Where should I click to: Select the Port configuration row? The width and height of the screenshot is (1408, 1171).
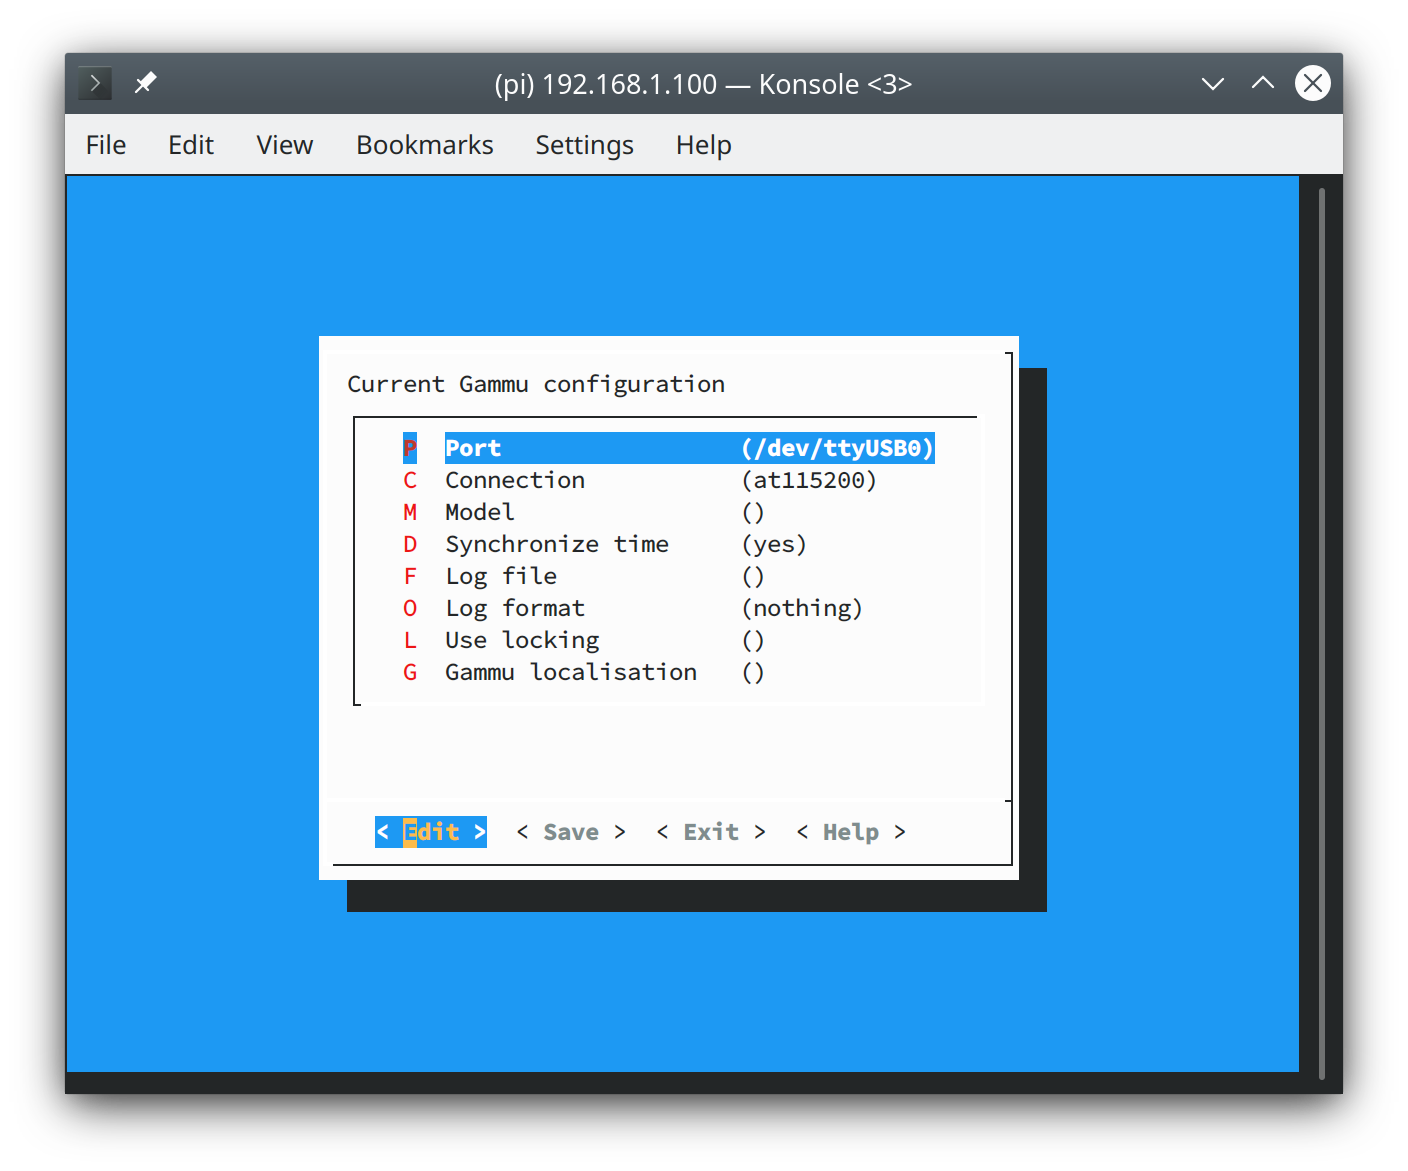coord(668,448)
